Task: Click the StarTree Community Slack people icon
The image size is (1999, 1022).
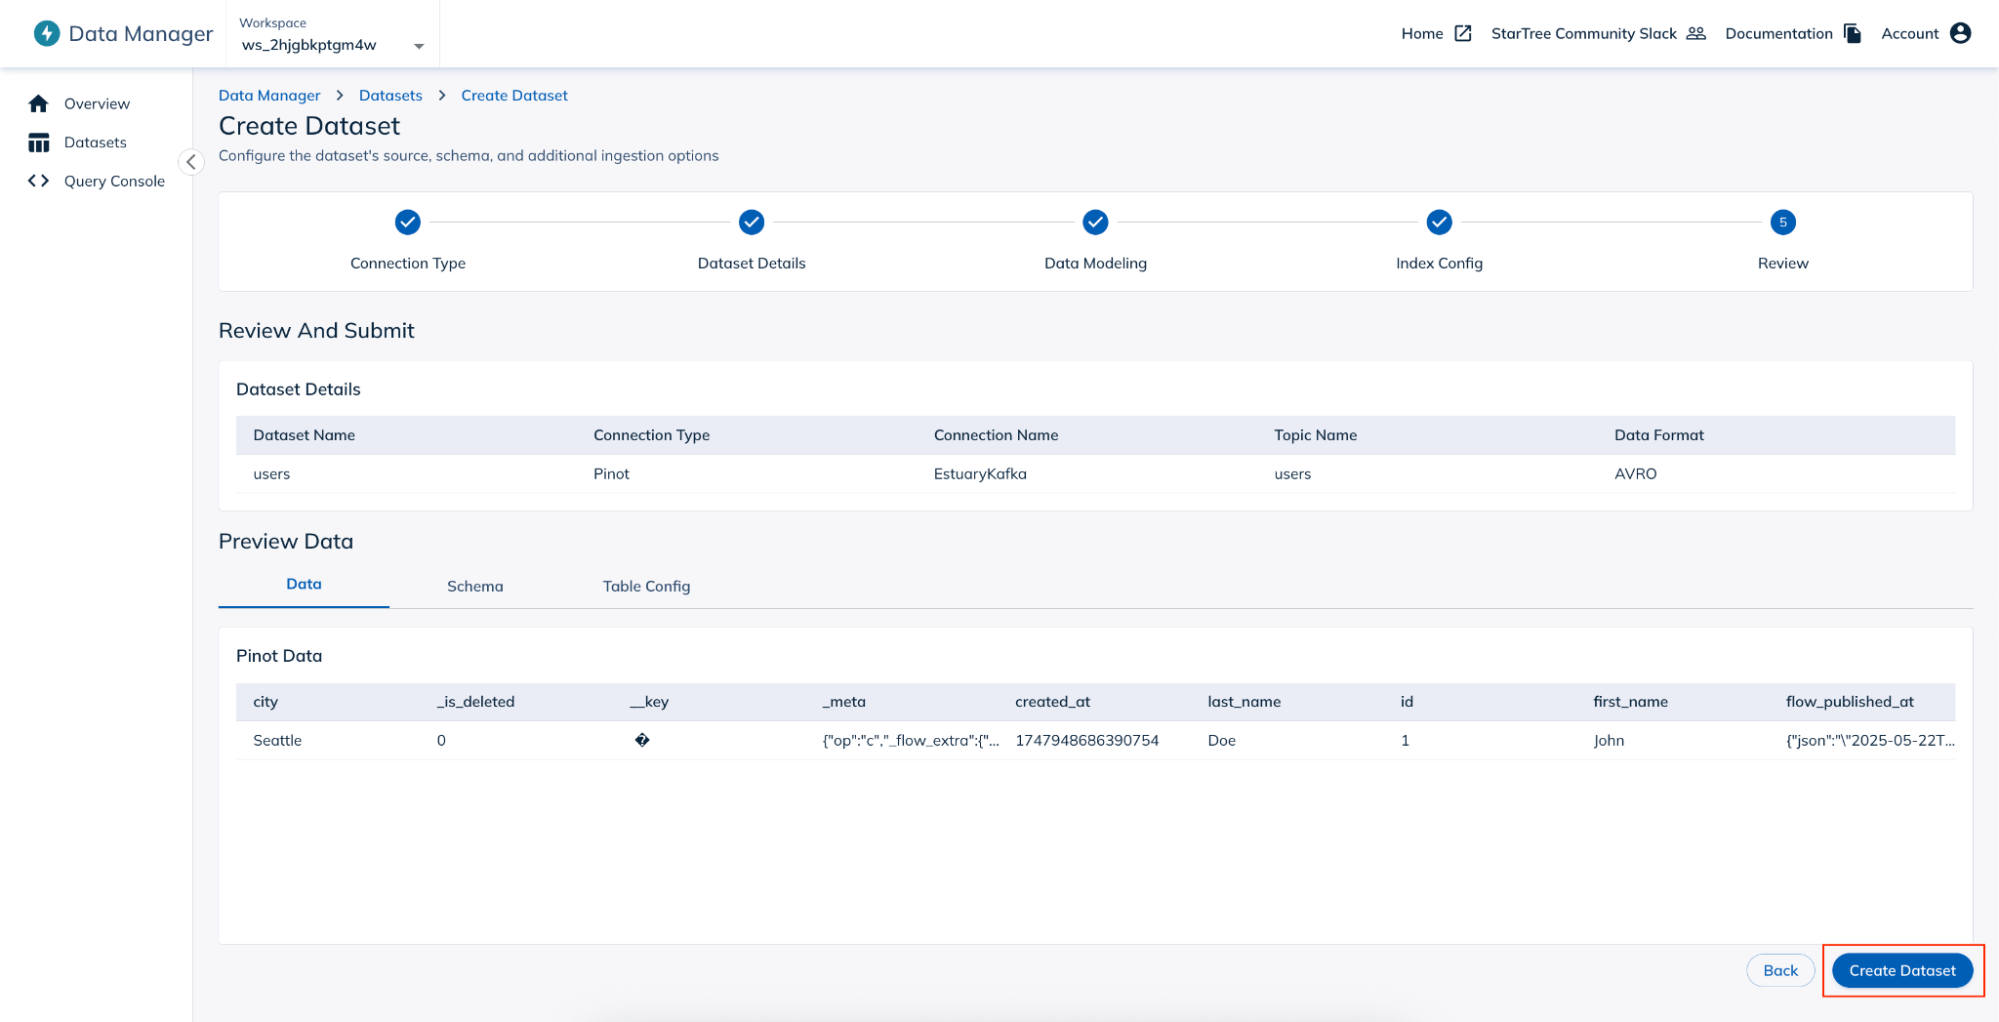Action: [x=1696, y=33]
